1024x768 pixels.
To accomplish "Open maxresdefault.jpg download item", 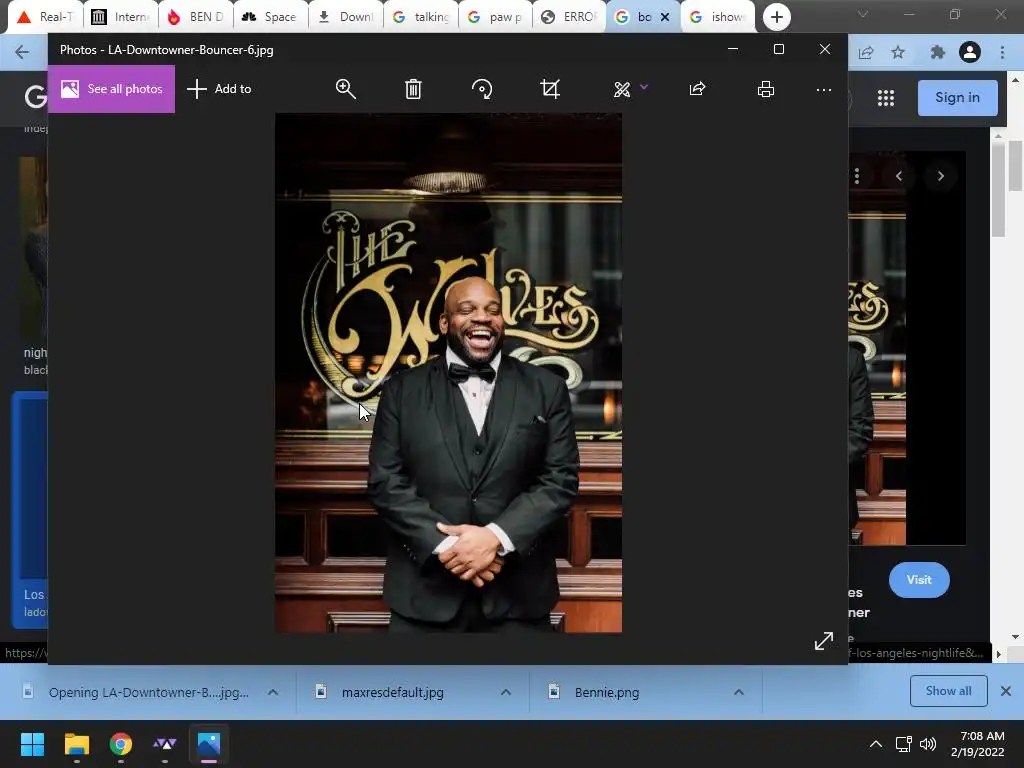I will (392, 692).
